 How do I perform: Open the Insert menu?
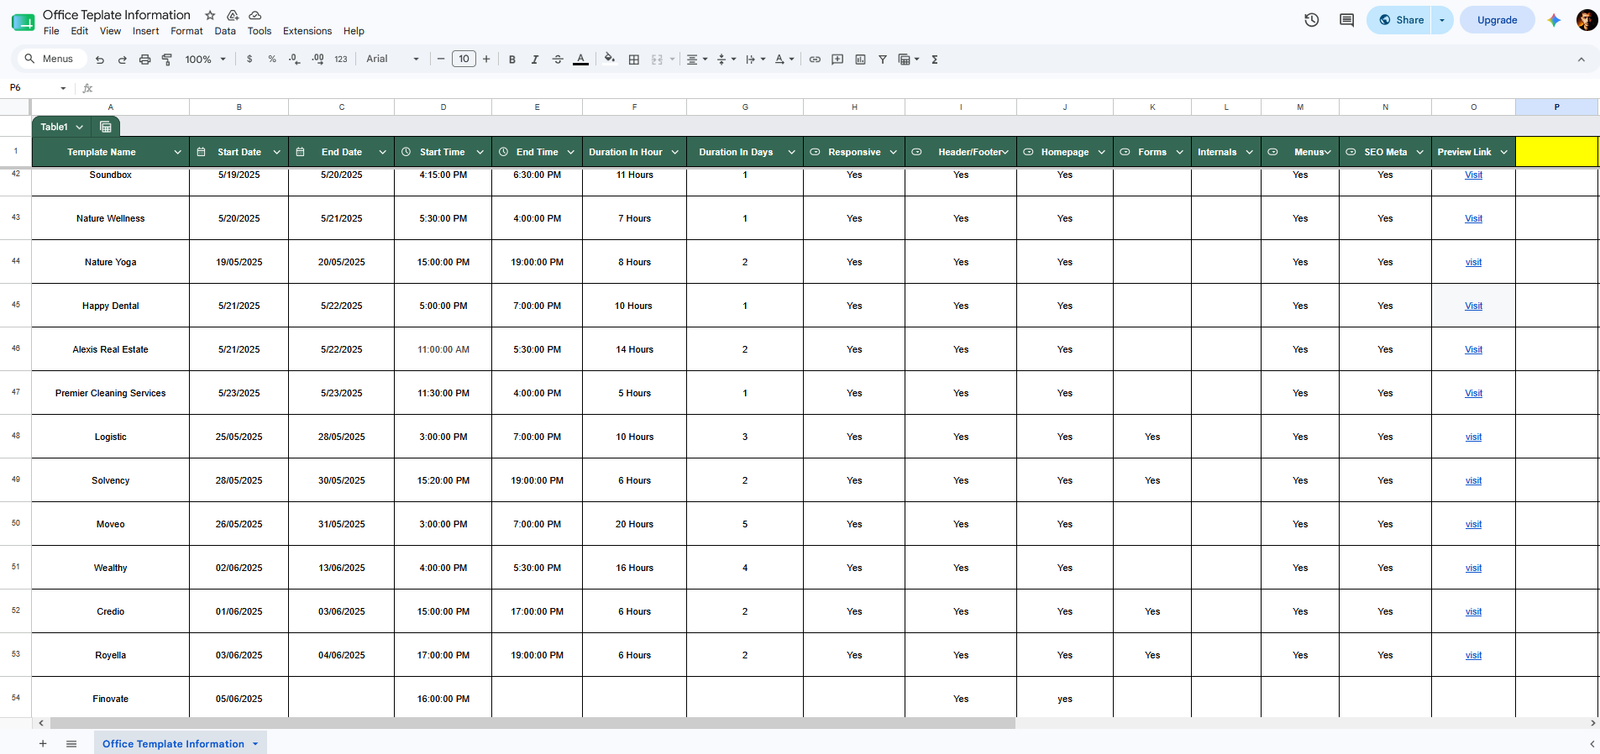tap(146, 31)
